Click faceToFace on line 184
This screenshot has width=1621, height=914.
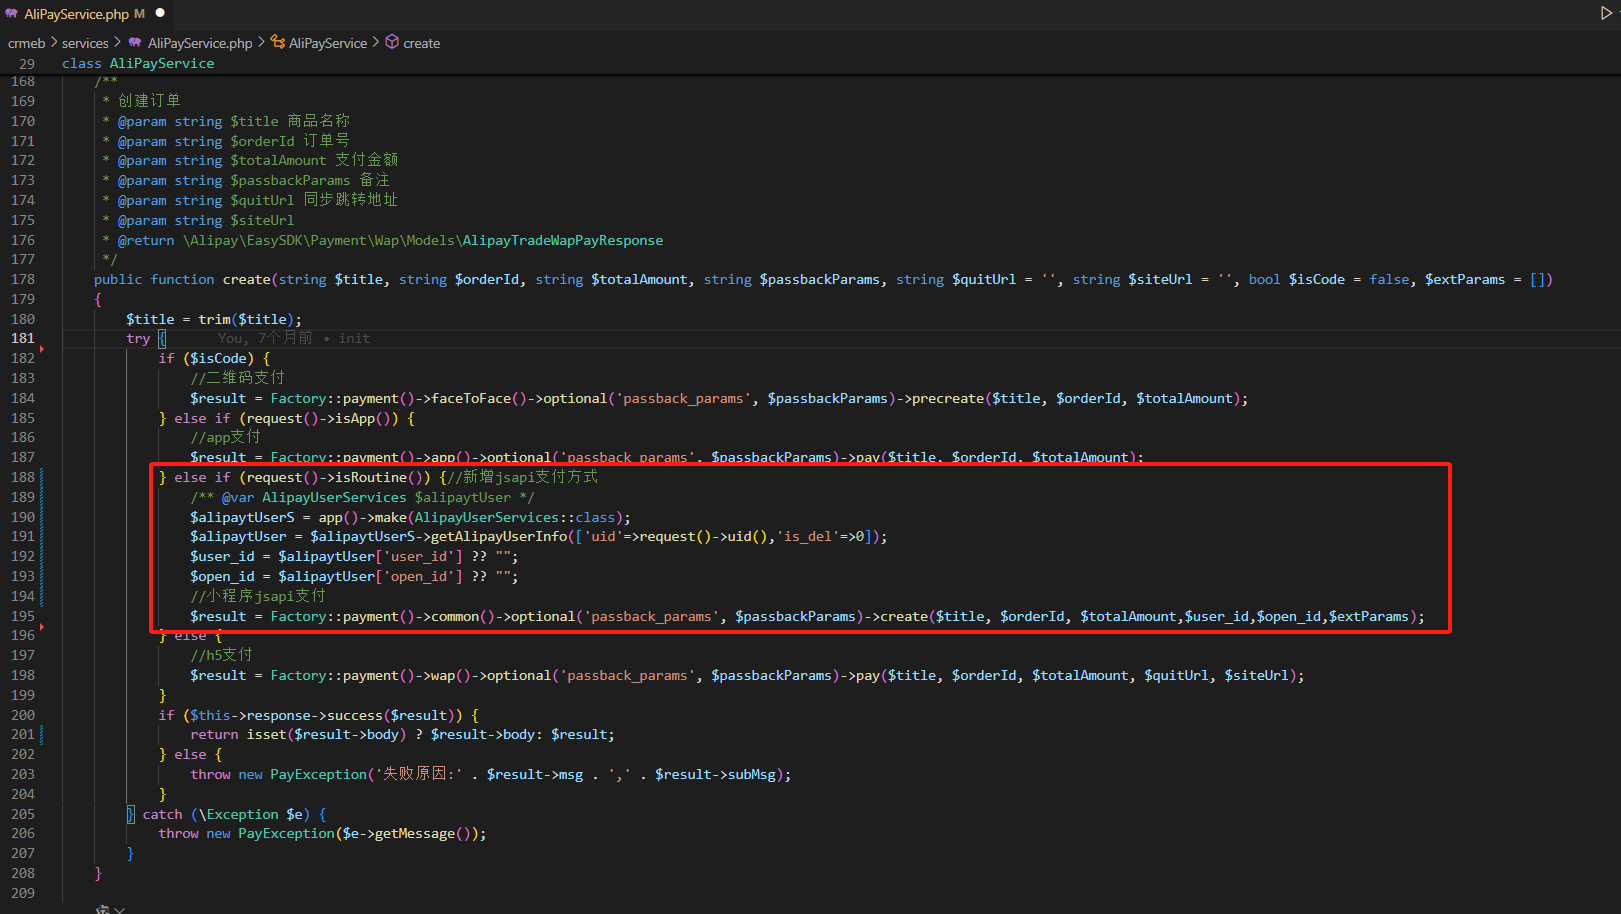pos(471,398)
